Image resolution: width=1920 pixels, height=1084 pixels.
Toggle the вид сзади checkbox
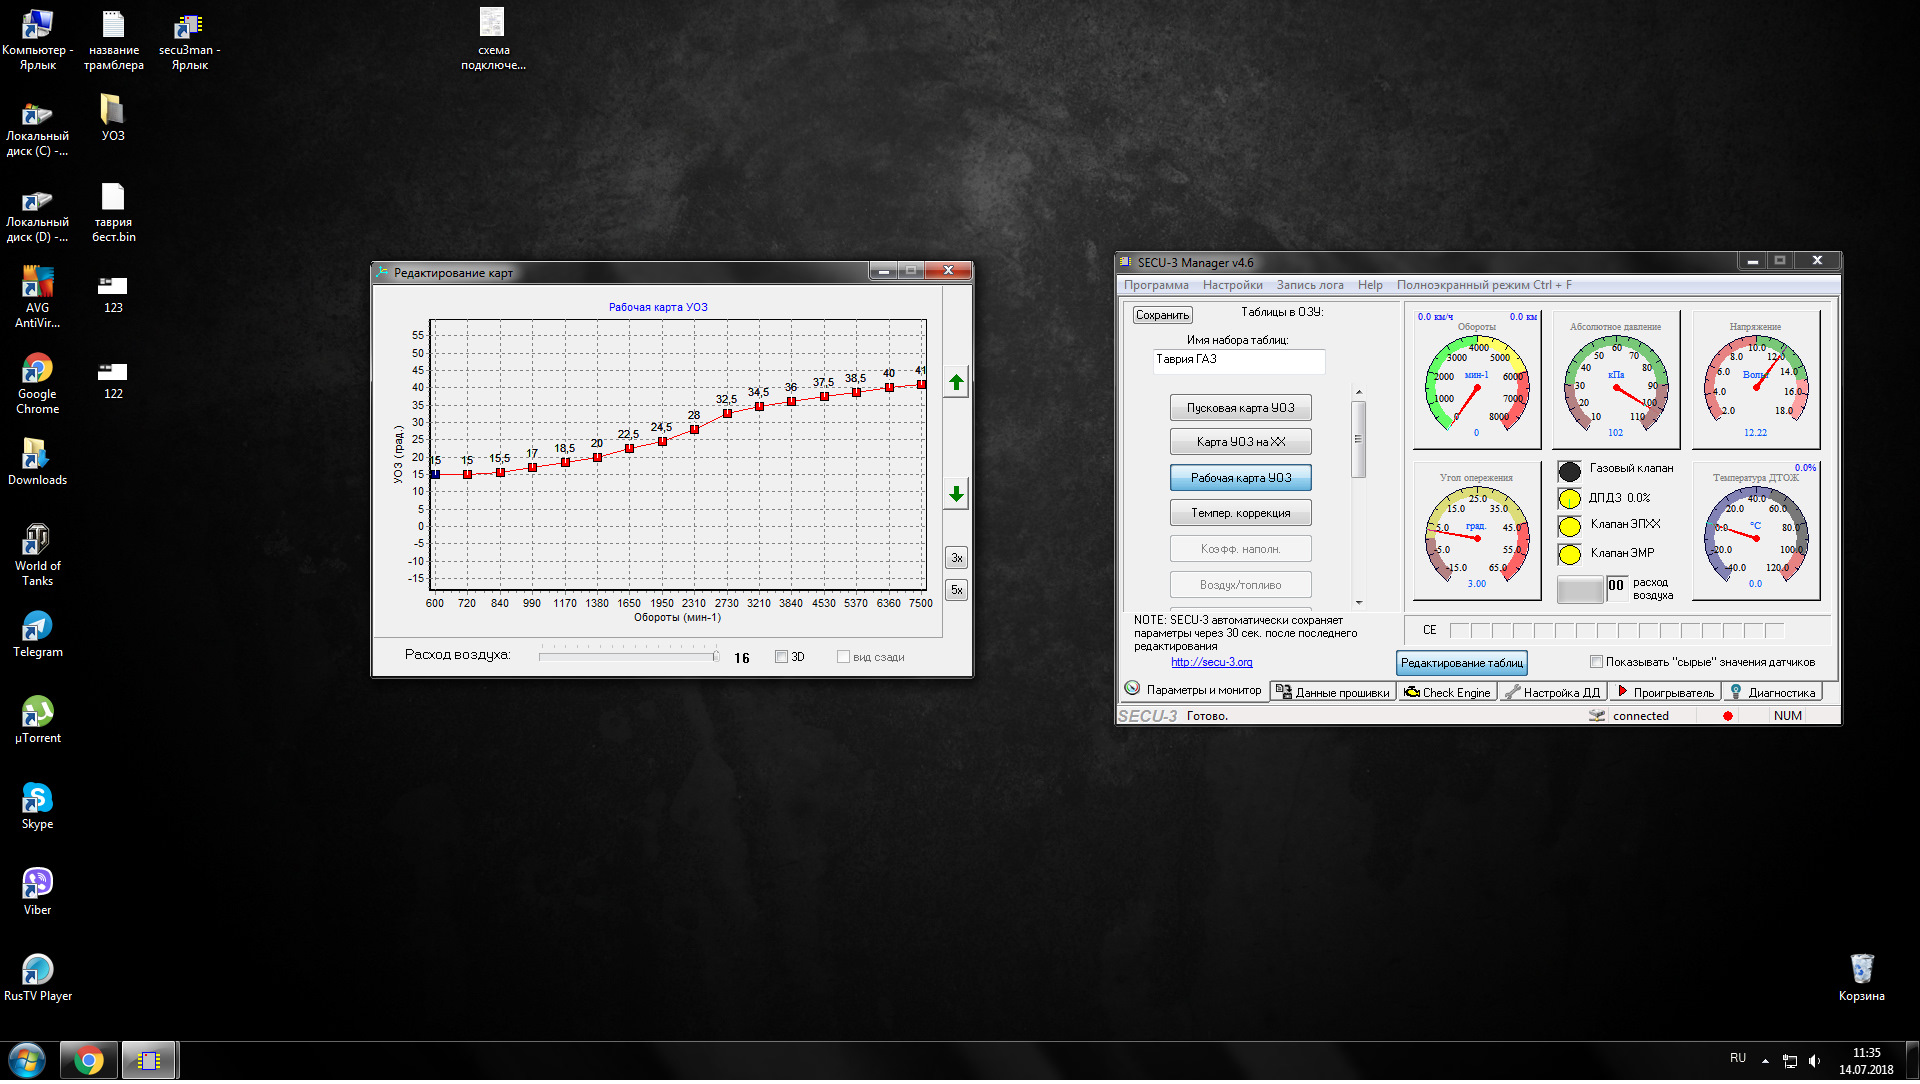[843, 658]
